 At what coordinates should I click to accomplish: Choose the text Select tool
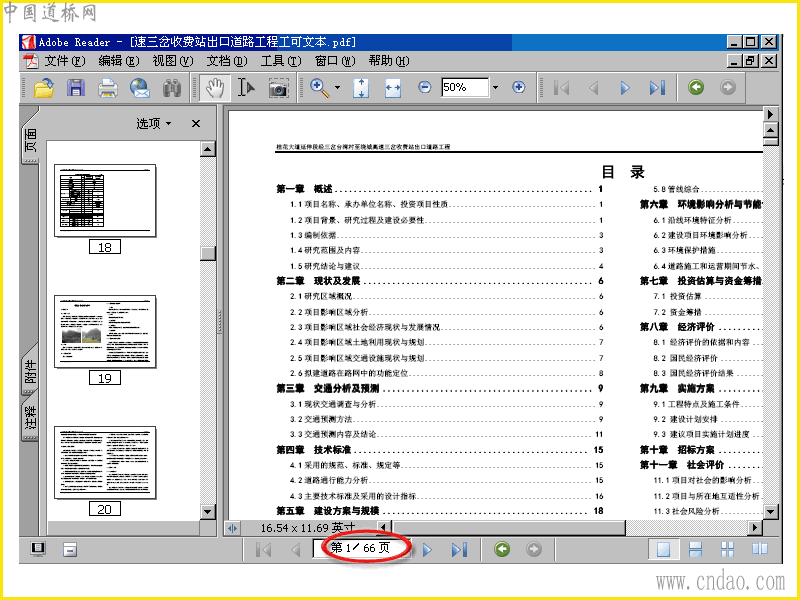click(246, 88)
